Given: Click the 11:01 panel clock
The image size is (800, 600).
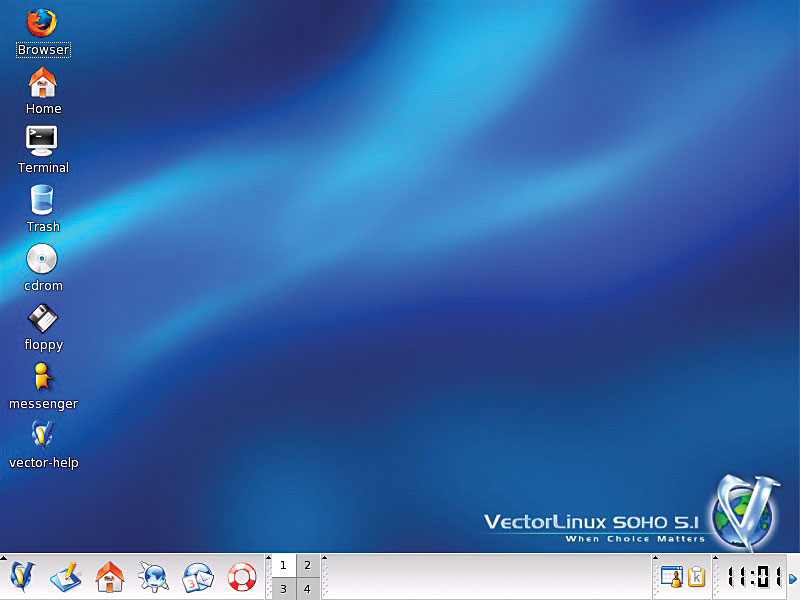Looking at the screenshot, I should click(754, 577).
